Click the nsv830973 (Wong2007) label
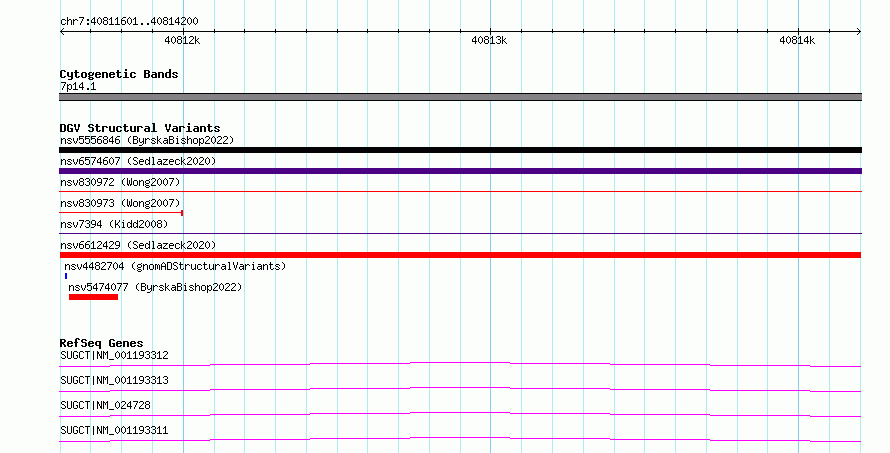 click(x=120, y=203)
